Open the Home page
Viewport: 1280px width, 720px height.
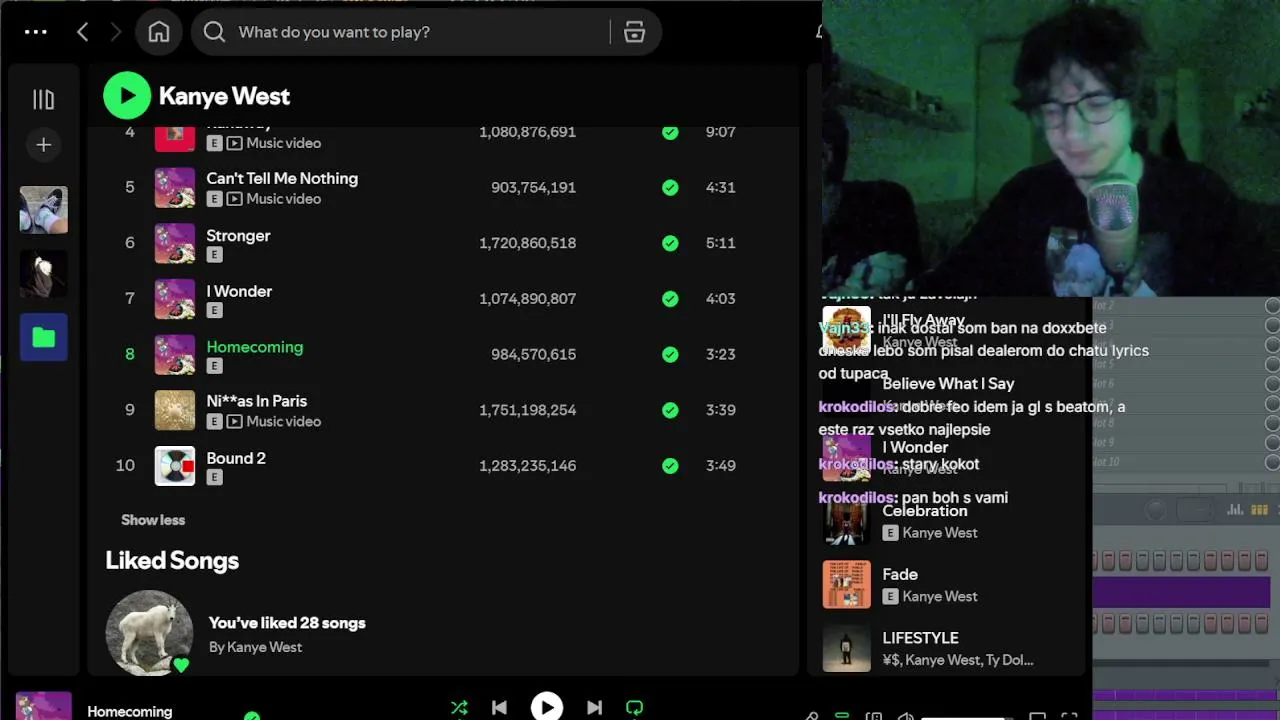[x=159, y=32]
